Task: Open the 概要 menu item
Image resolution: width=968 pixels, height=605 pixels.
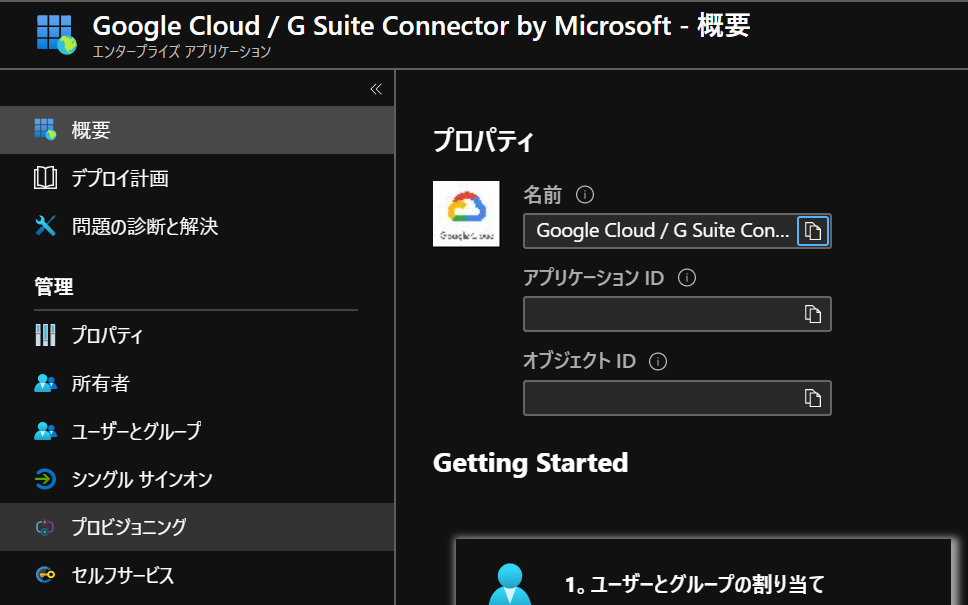Action: (90, 130)
